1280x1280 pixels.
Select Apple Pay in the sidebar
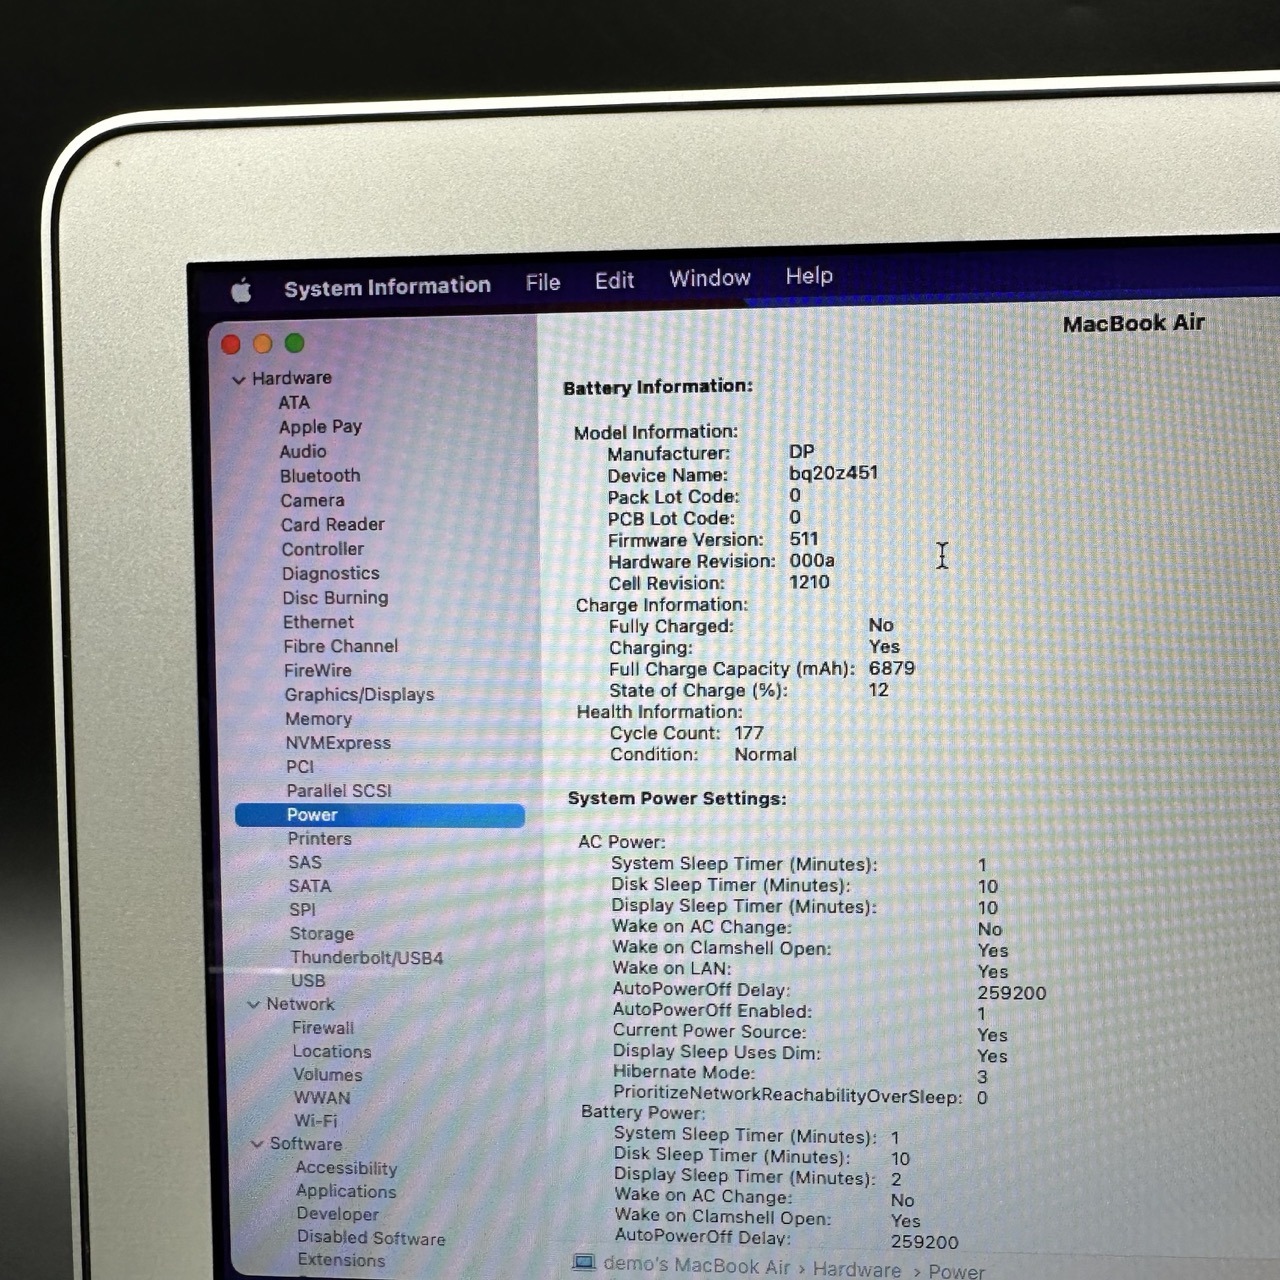tap(320, 427)
